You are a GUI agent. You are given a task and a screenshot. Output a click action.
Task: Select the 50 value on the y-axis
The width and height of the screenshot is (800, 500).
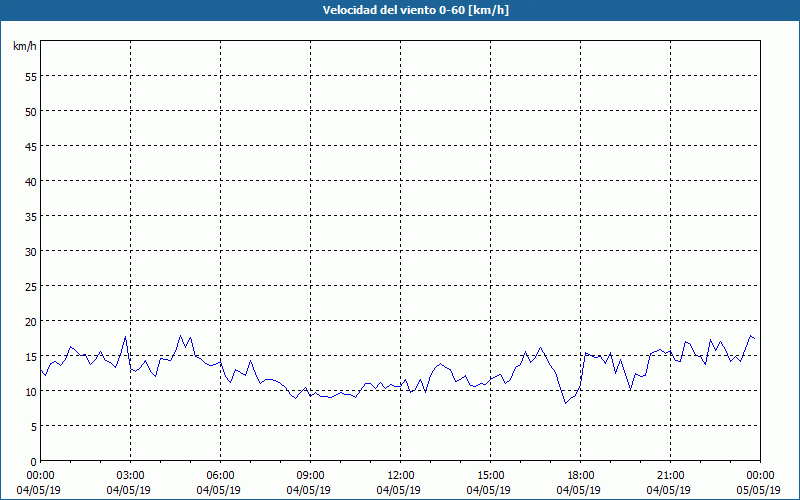[x=31, y=111]
